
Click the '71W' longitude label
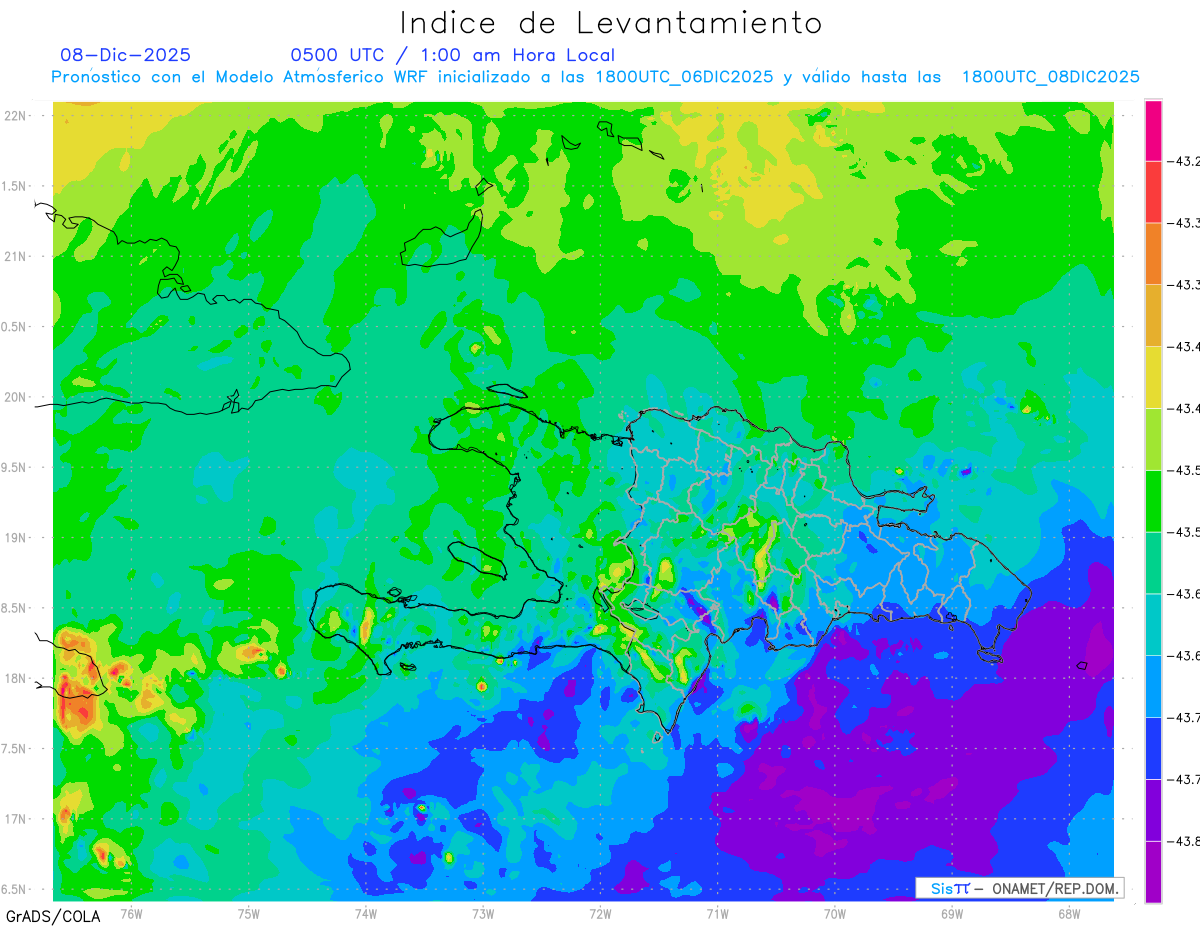click(x=717, y=914)
